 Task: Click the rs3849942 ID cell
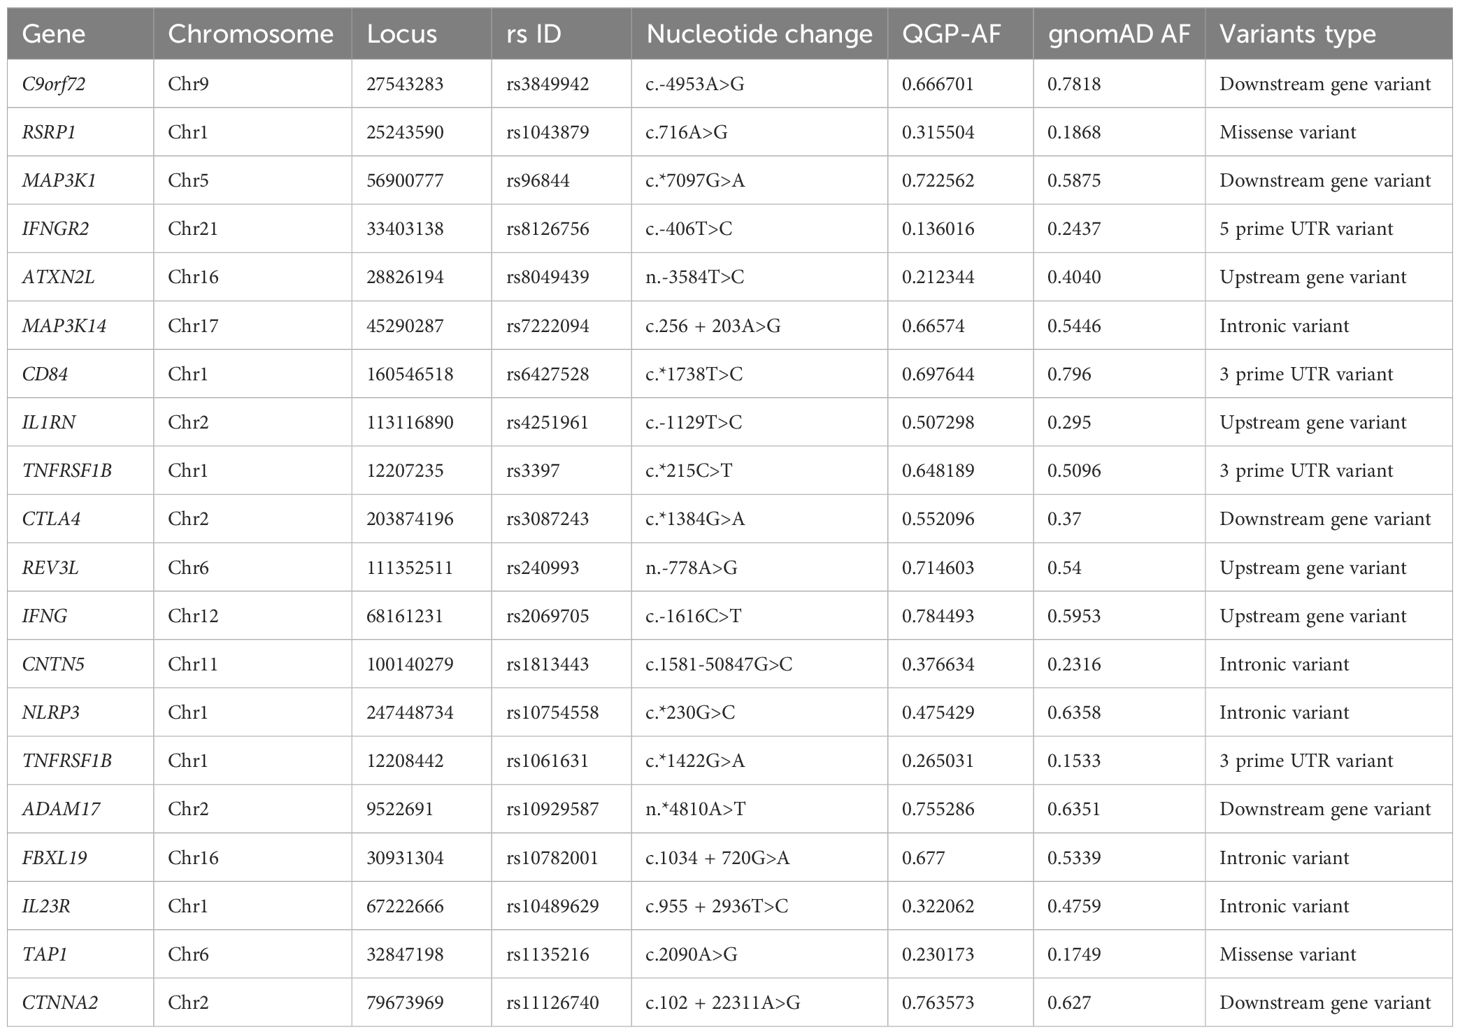point(547,84)
